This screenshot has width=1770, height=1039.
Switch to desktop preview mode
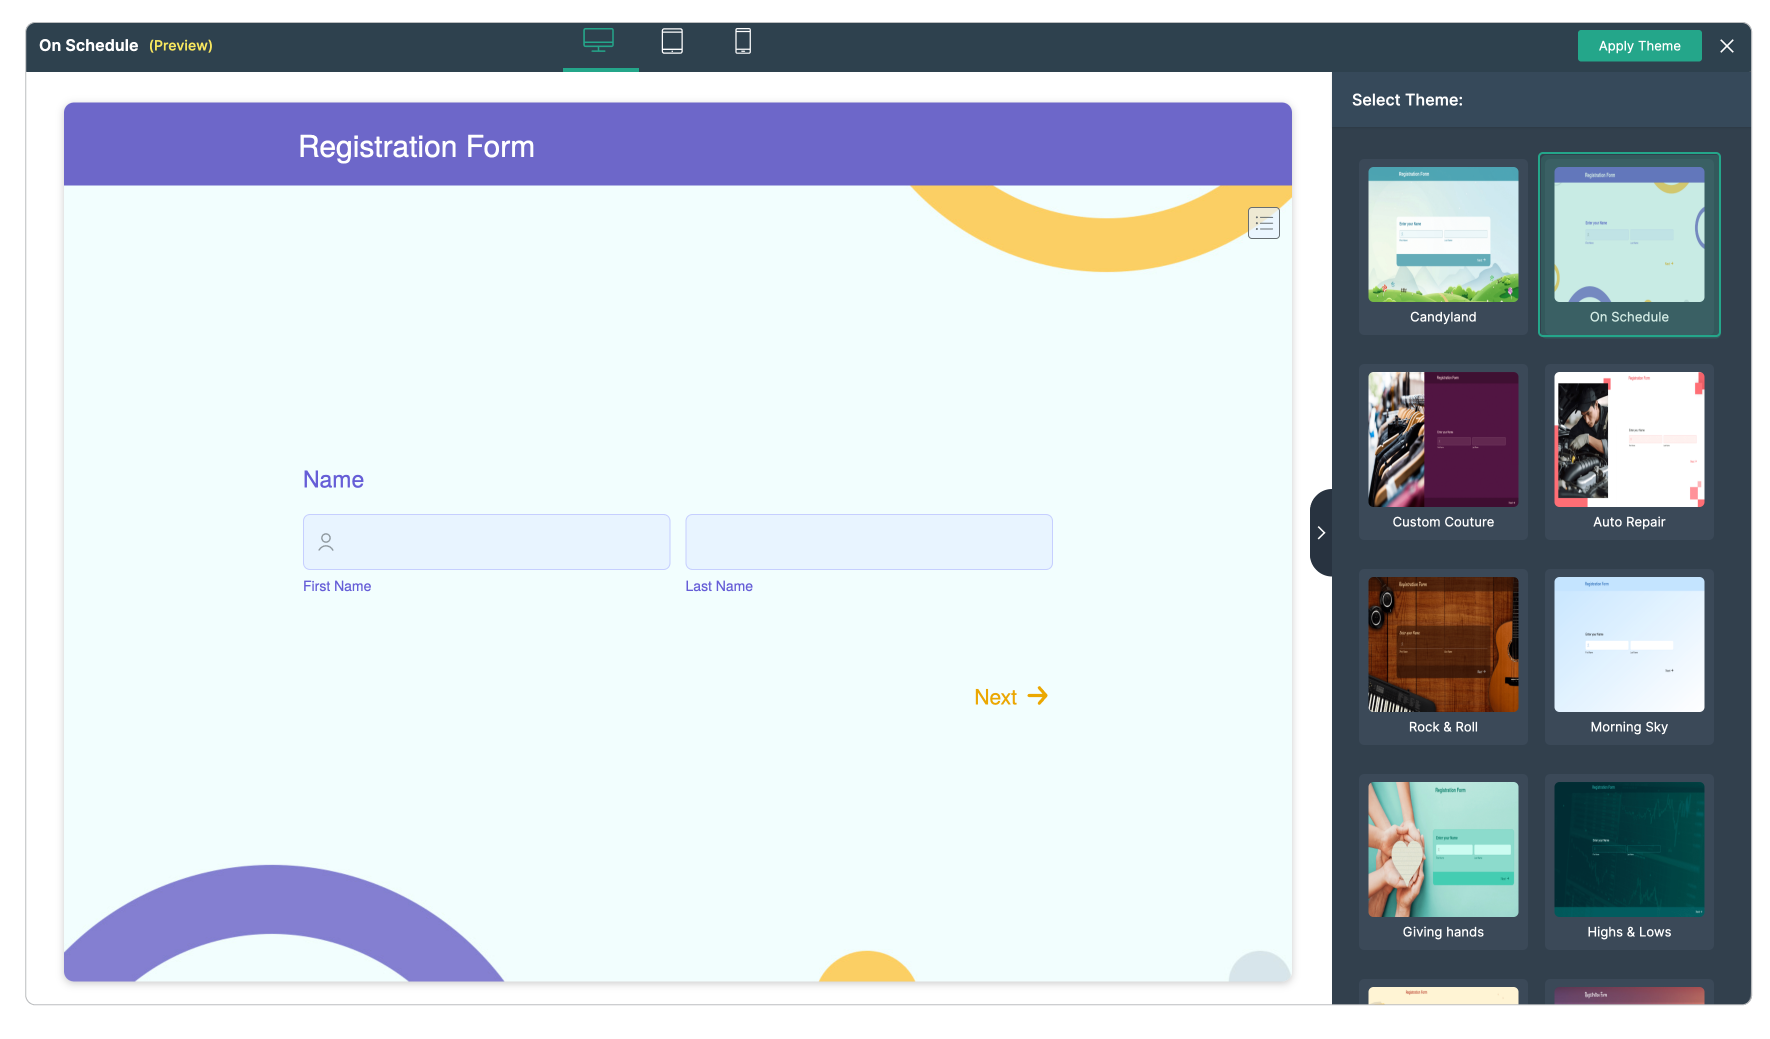tap(599, 40)
